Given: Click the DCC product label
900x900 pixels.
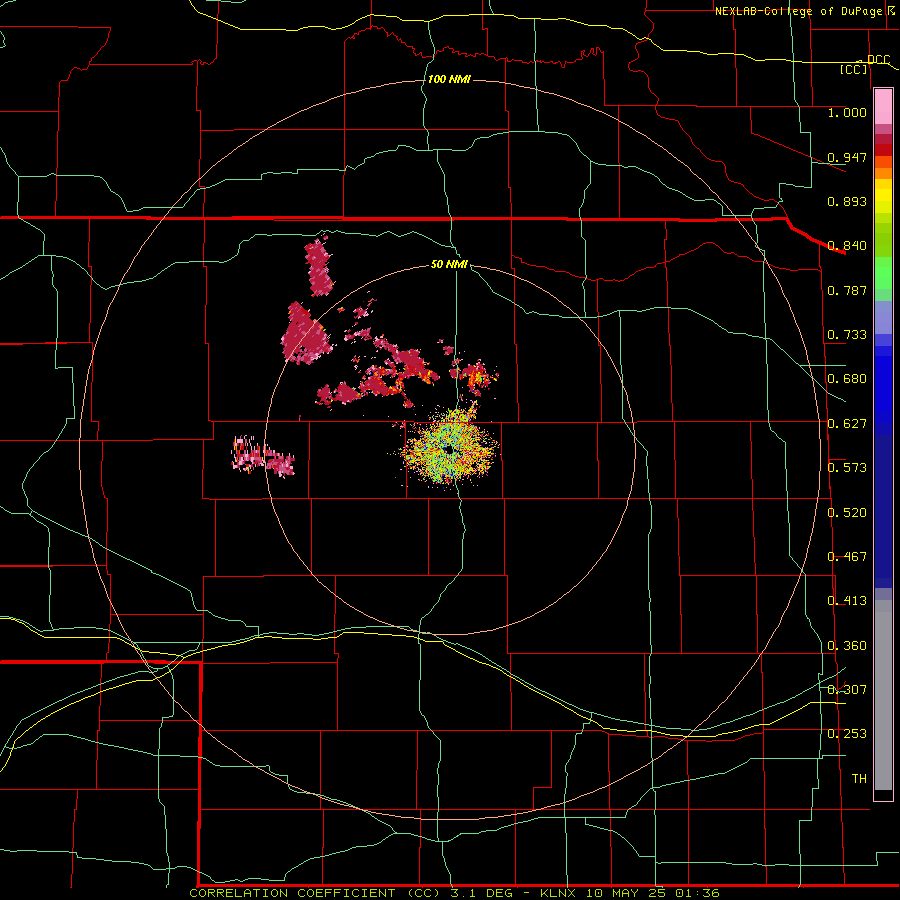Looking at the screenshot, I should [878, 60].
